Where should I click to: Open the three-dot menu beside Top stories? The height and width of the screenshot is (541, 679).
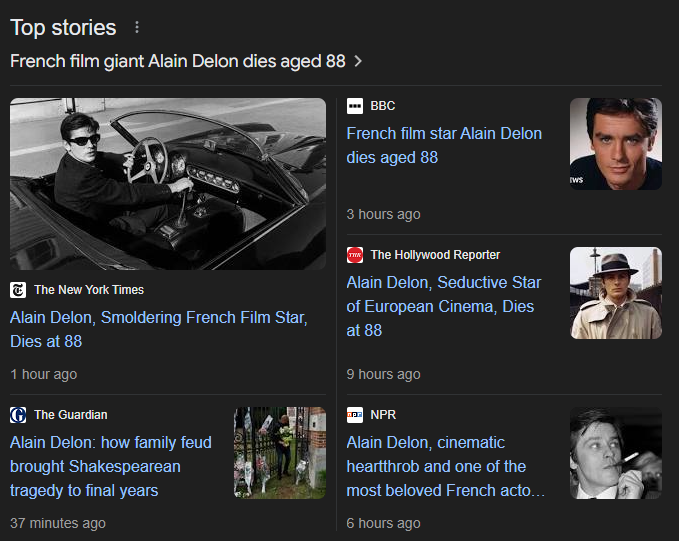point(137,28)
